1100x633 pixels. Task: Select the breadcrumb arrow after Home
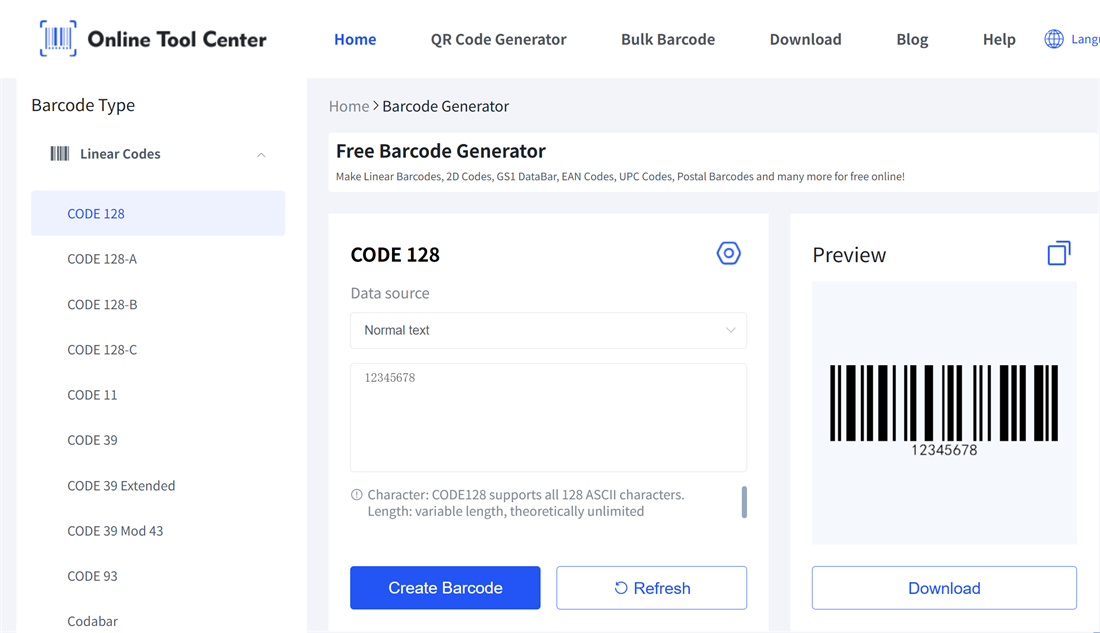[x=378, y=106]
